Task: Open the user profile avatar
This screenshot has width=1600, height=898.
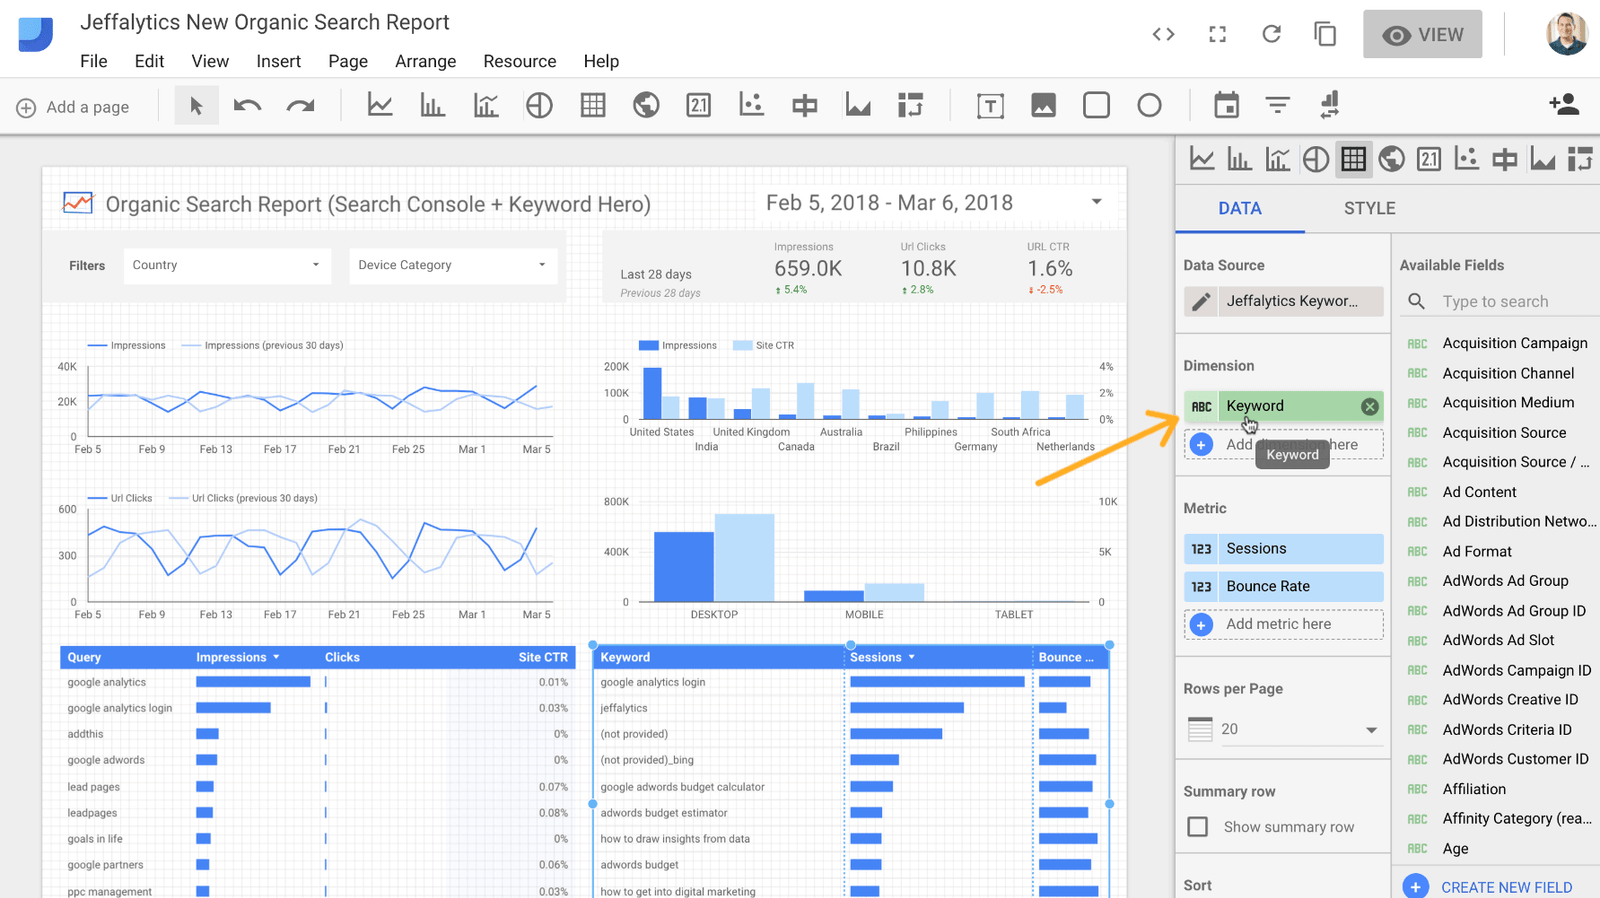Action: click(x=1567, y=34)
